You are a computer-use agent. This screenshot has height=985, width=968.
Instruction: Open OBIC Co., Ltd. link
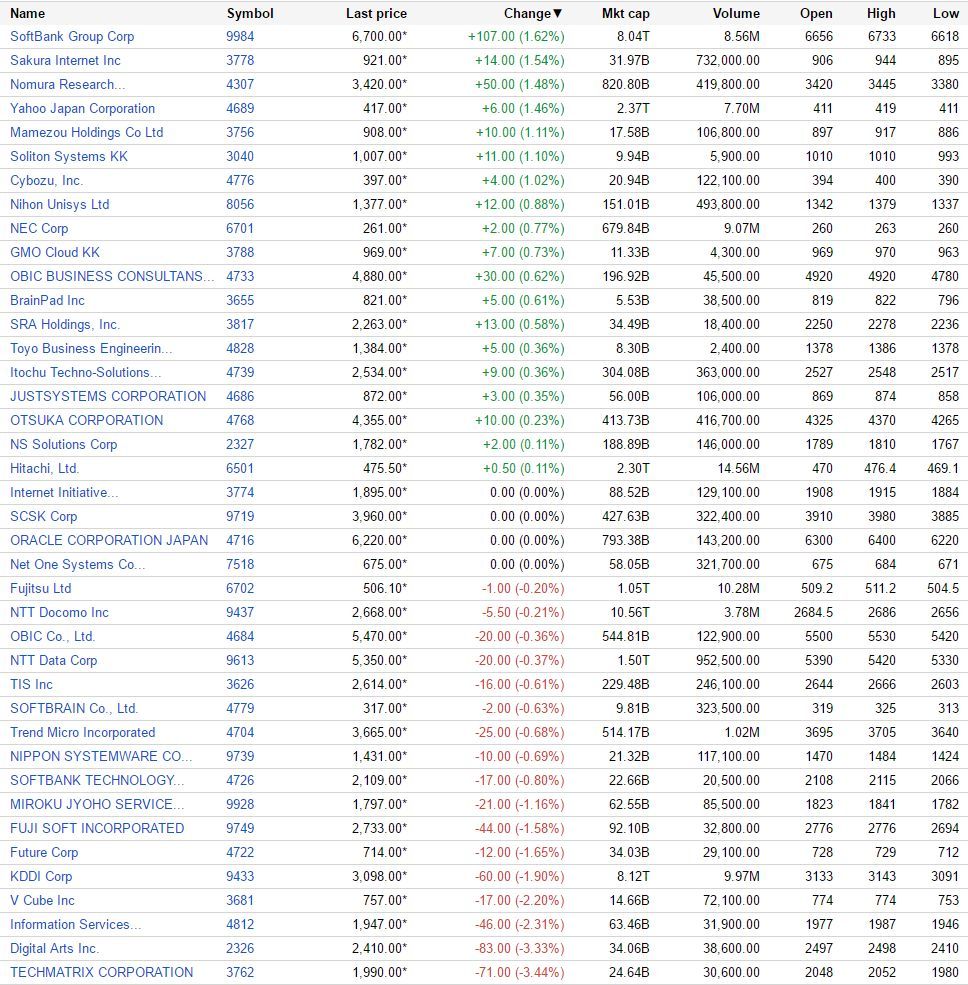point(52,636)
